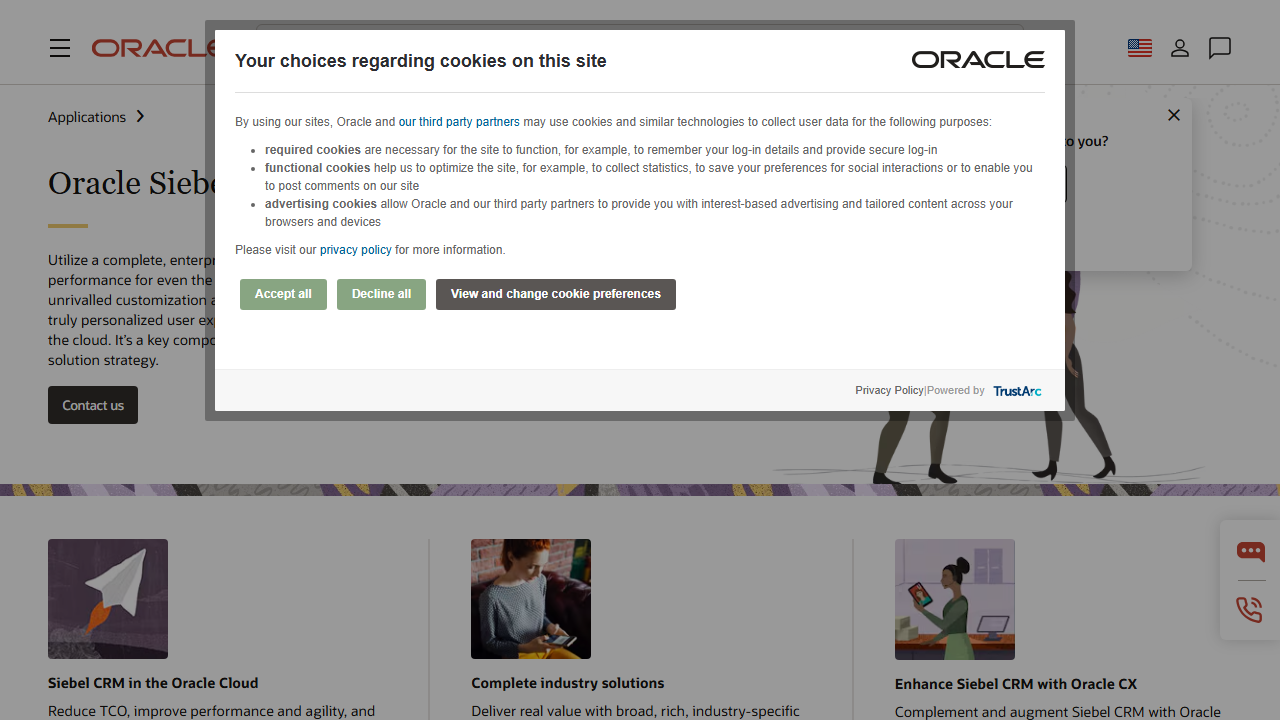The height and width of the screenshot is (720, 1280).
Task: Decline all cookies
Action: [381, 294]
